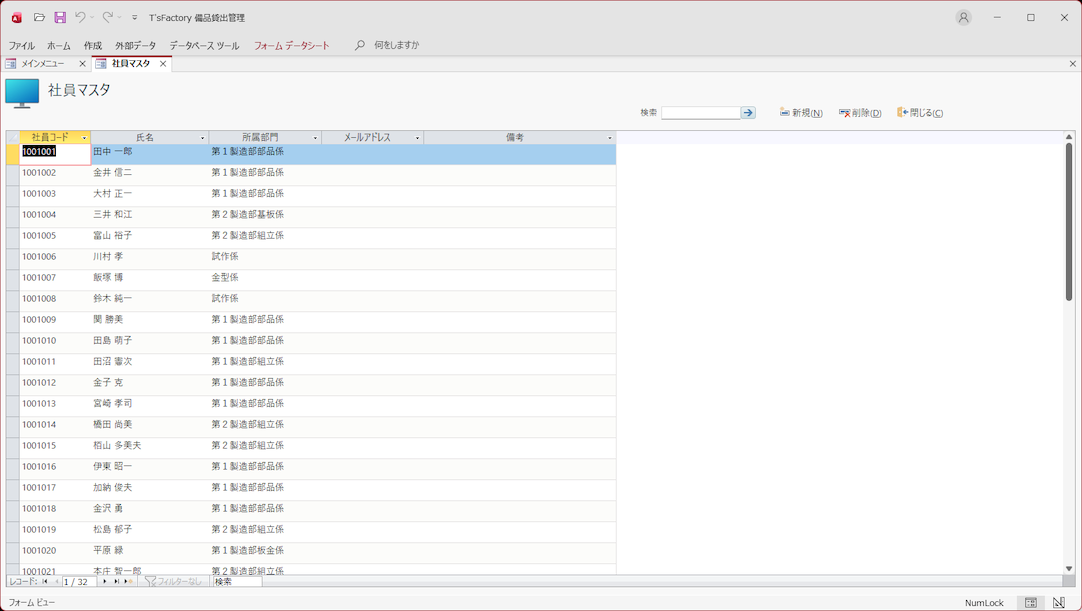Expand the 所属部門 column dropdown arrow
The image size is (1082, 611).
click(315, 138)
